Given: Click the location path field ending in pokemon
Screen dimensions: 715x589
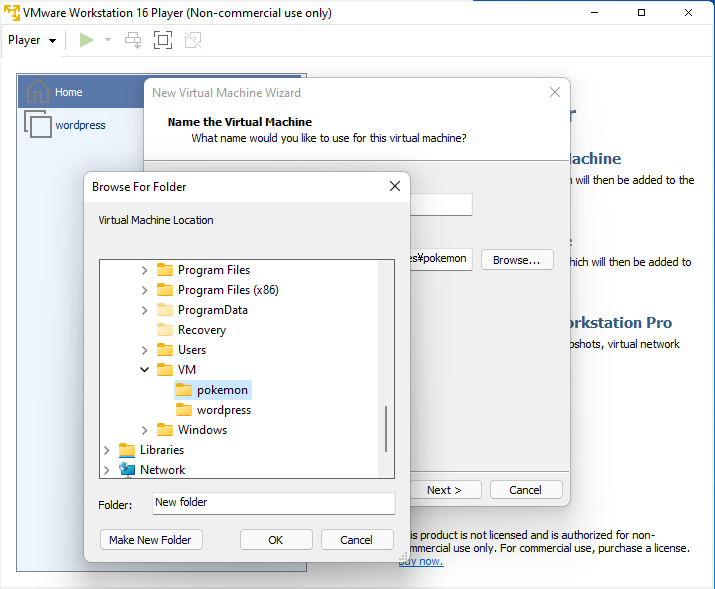Looking at the screenshot, I should (x=440, y=259).
